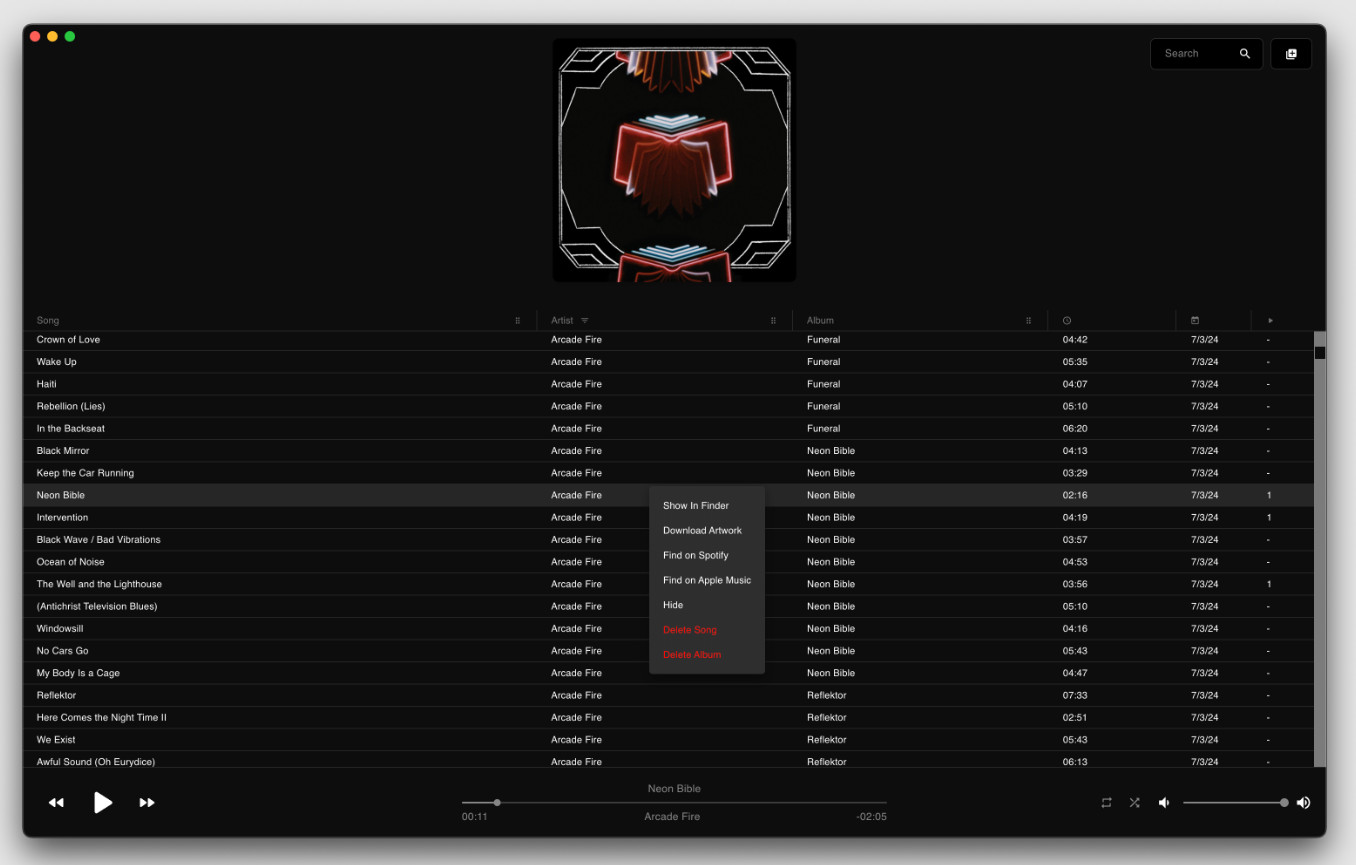Select (Antichrist Television Blues) song row
This screenshot has width=1356, height=865.
point(668,606)
